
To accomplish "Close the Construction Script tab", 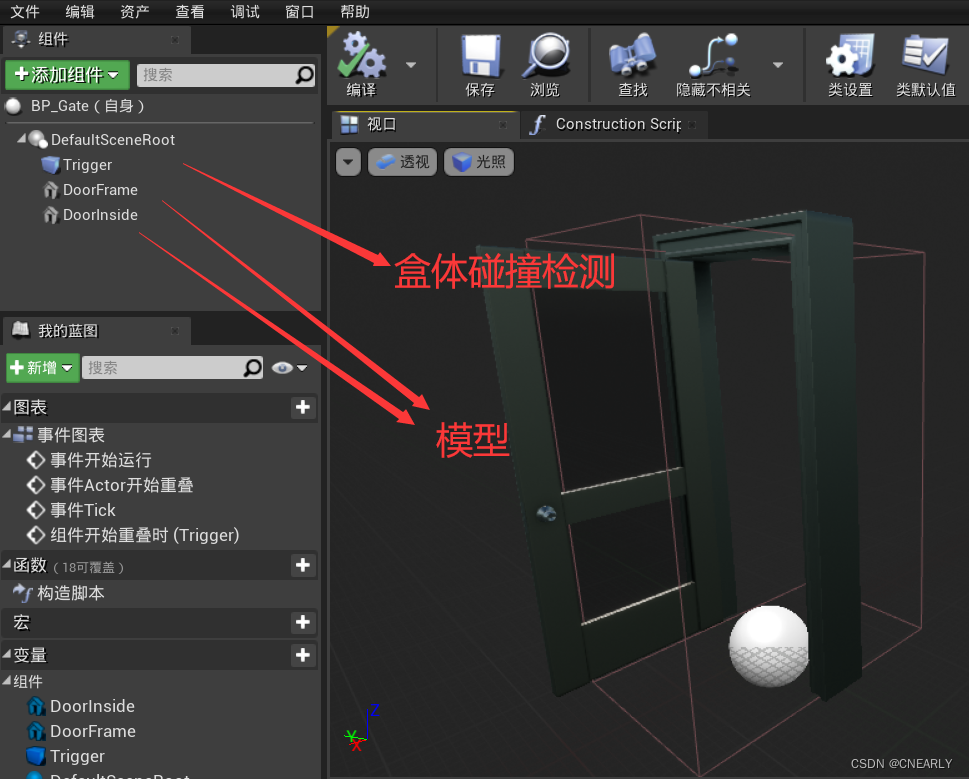I will coord(692,125).
